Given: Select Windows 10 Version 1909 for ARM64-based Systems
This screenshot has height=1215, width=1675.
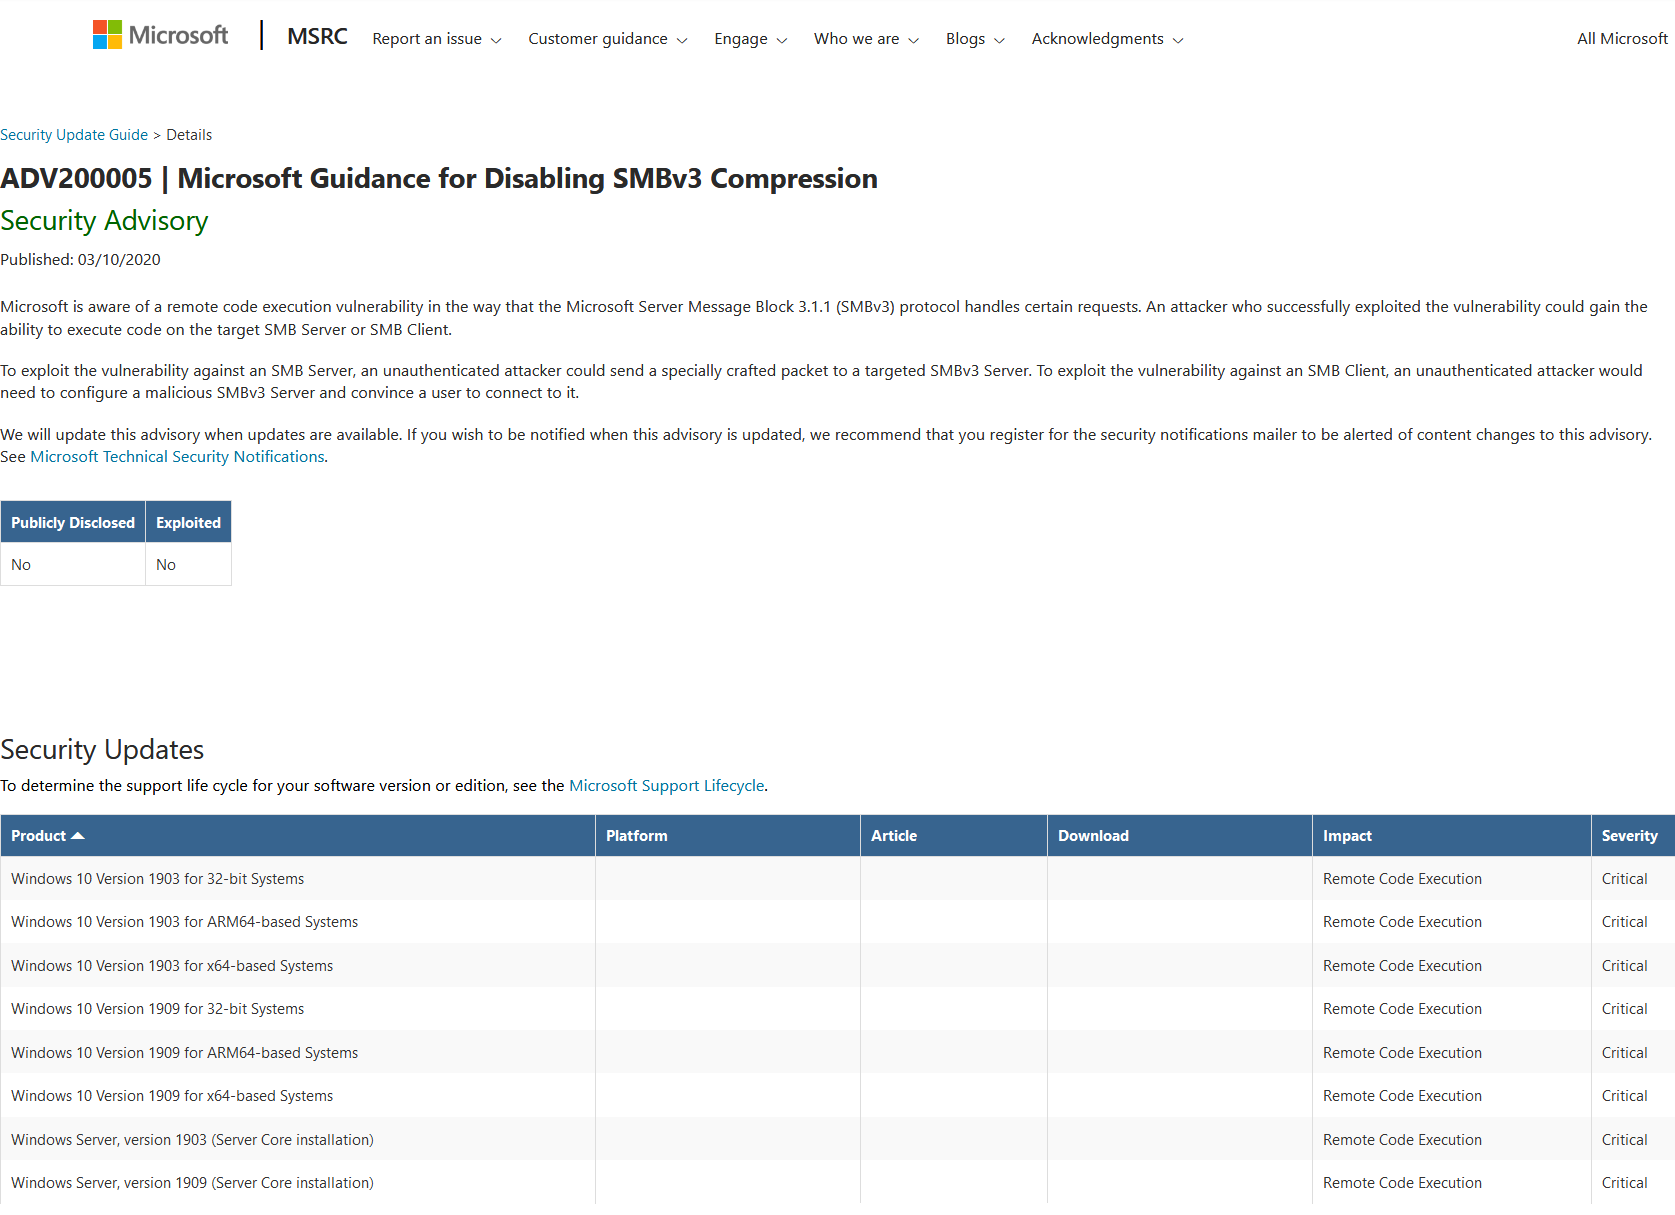Looking at the screenshot, I should pyautogui.click(x=185, y=1053).
